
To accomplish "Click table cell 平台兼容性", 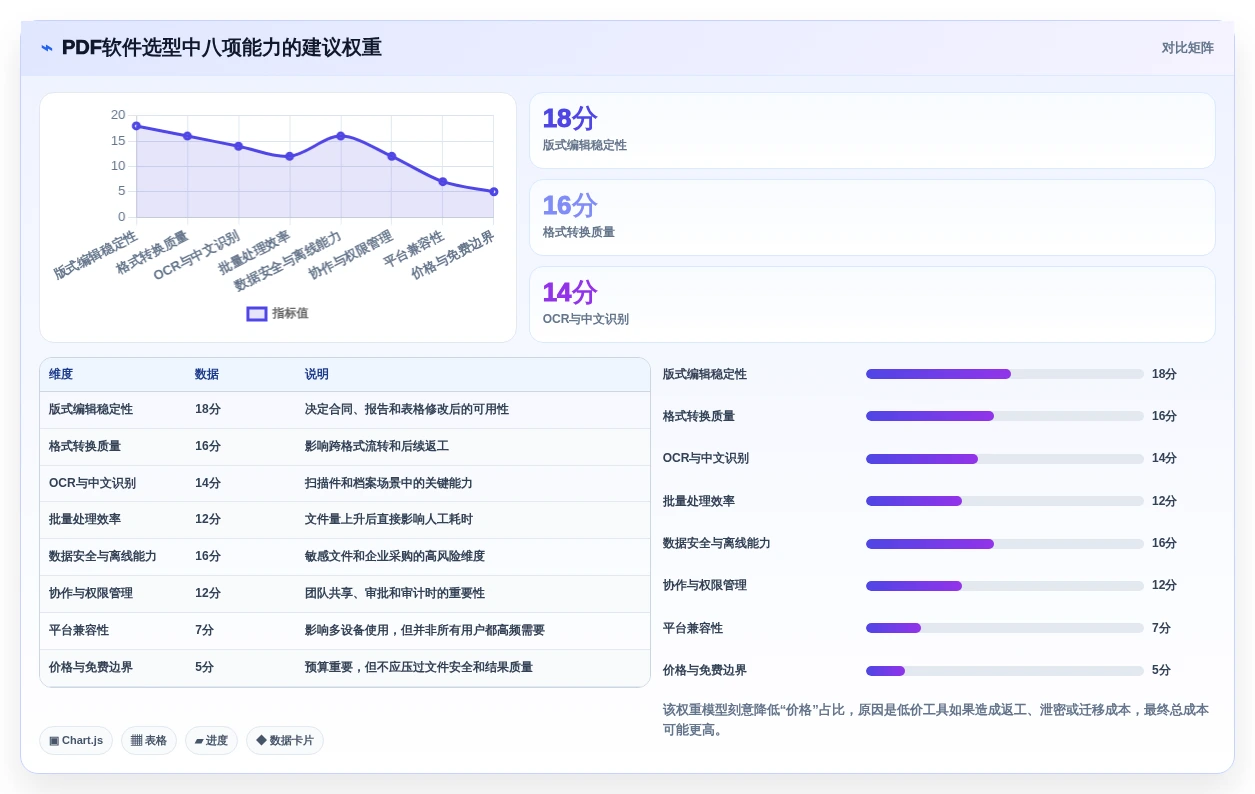I will [79, 631].
